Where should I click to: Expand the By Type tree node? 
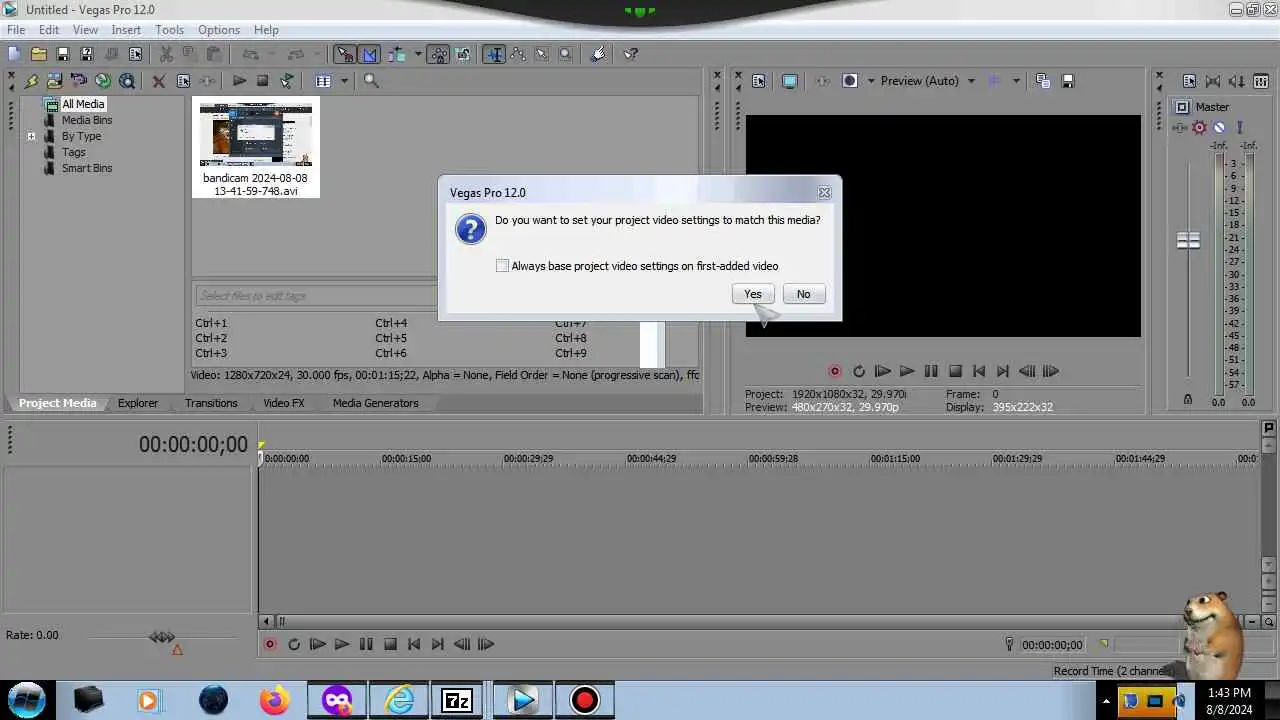[x=31, y=137]
